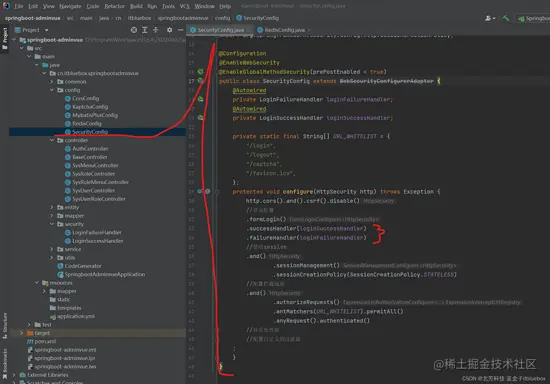Image resolution: width=550 pixels, height=384 pixels.
Task: Toggle the Project tool window stripe button
Action: (x=5, y=39)
